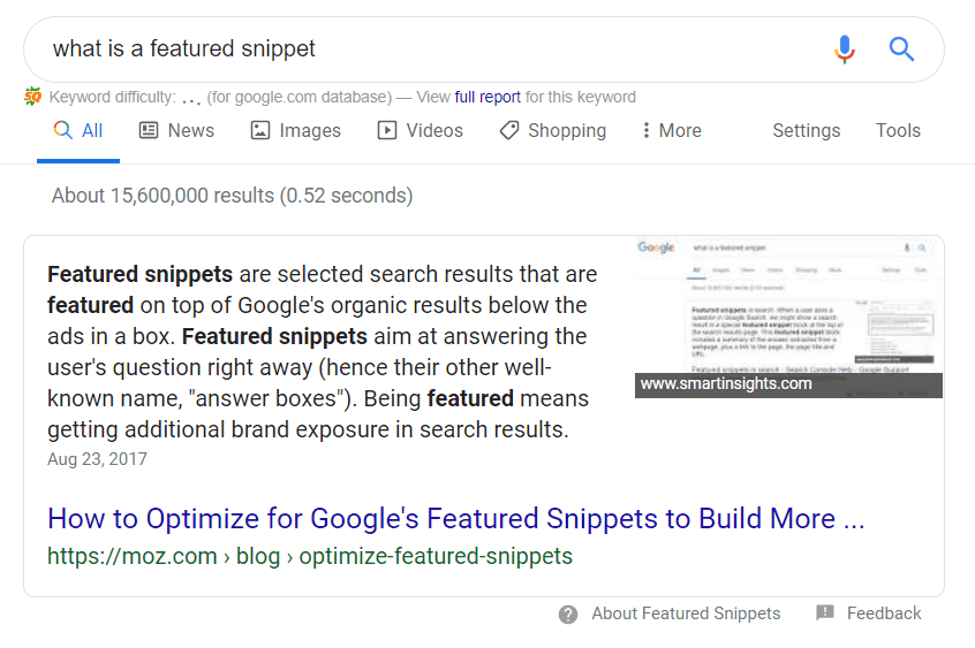Click the SEO extension badge beside Keyword difficulty

tap(33, 96)
